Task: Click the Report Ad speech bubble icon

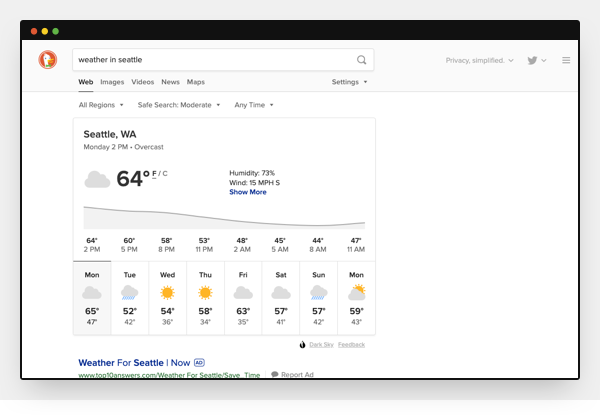Action: point(274,374)
